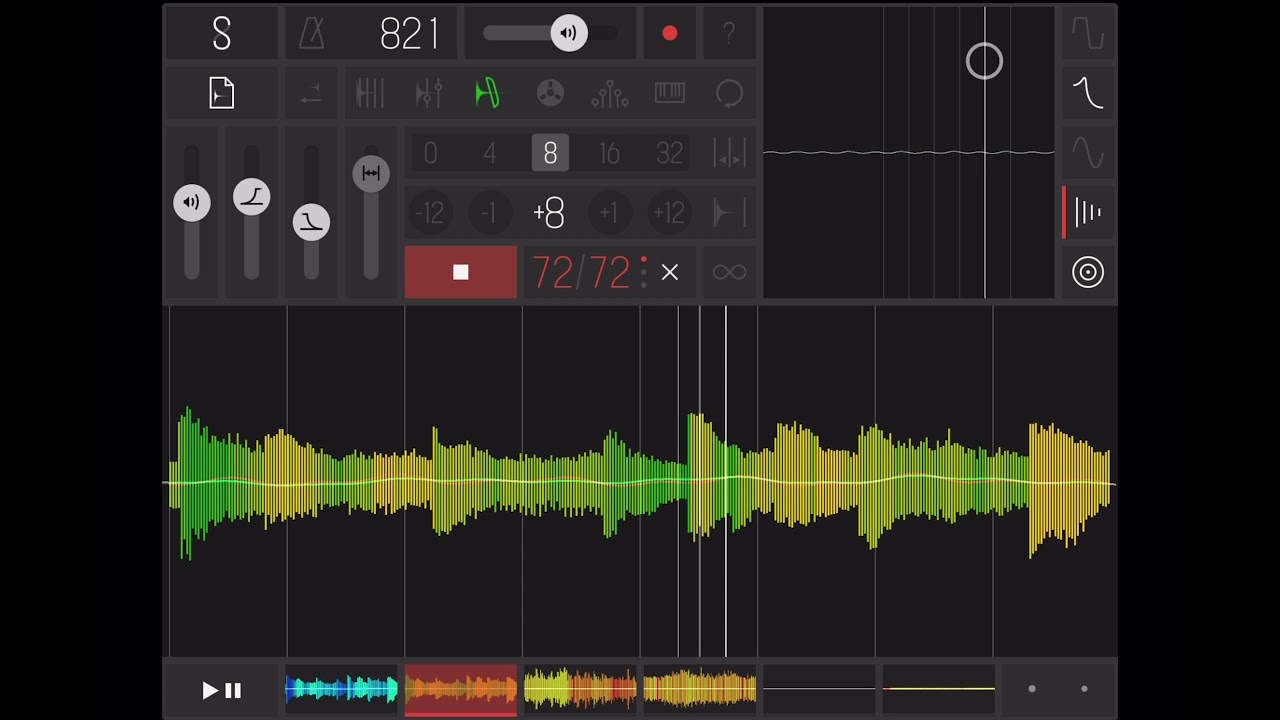Click the XY pad circle handle

[984, 62]
